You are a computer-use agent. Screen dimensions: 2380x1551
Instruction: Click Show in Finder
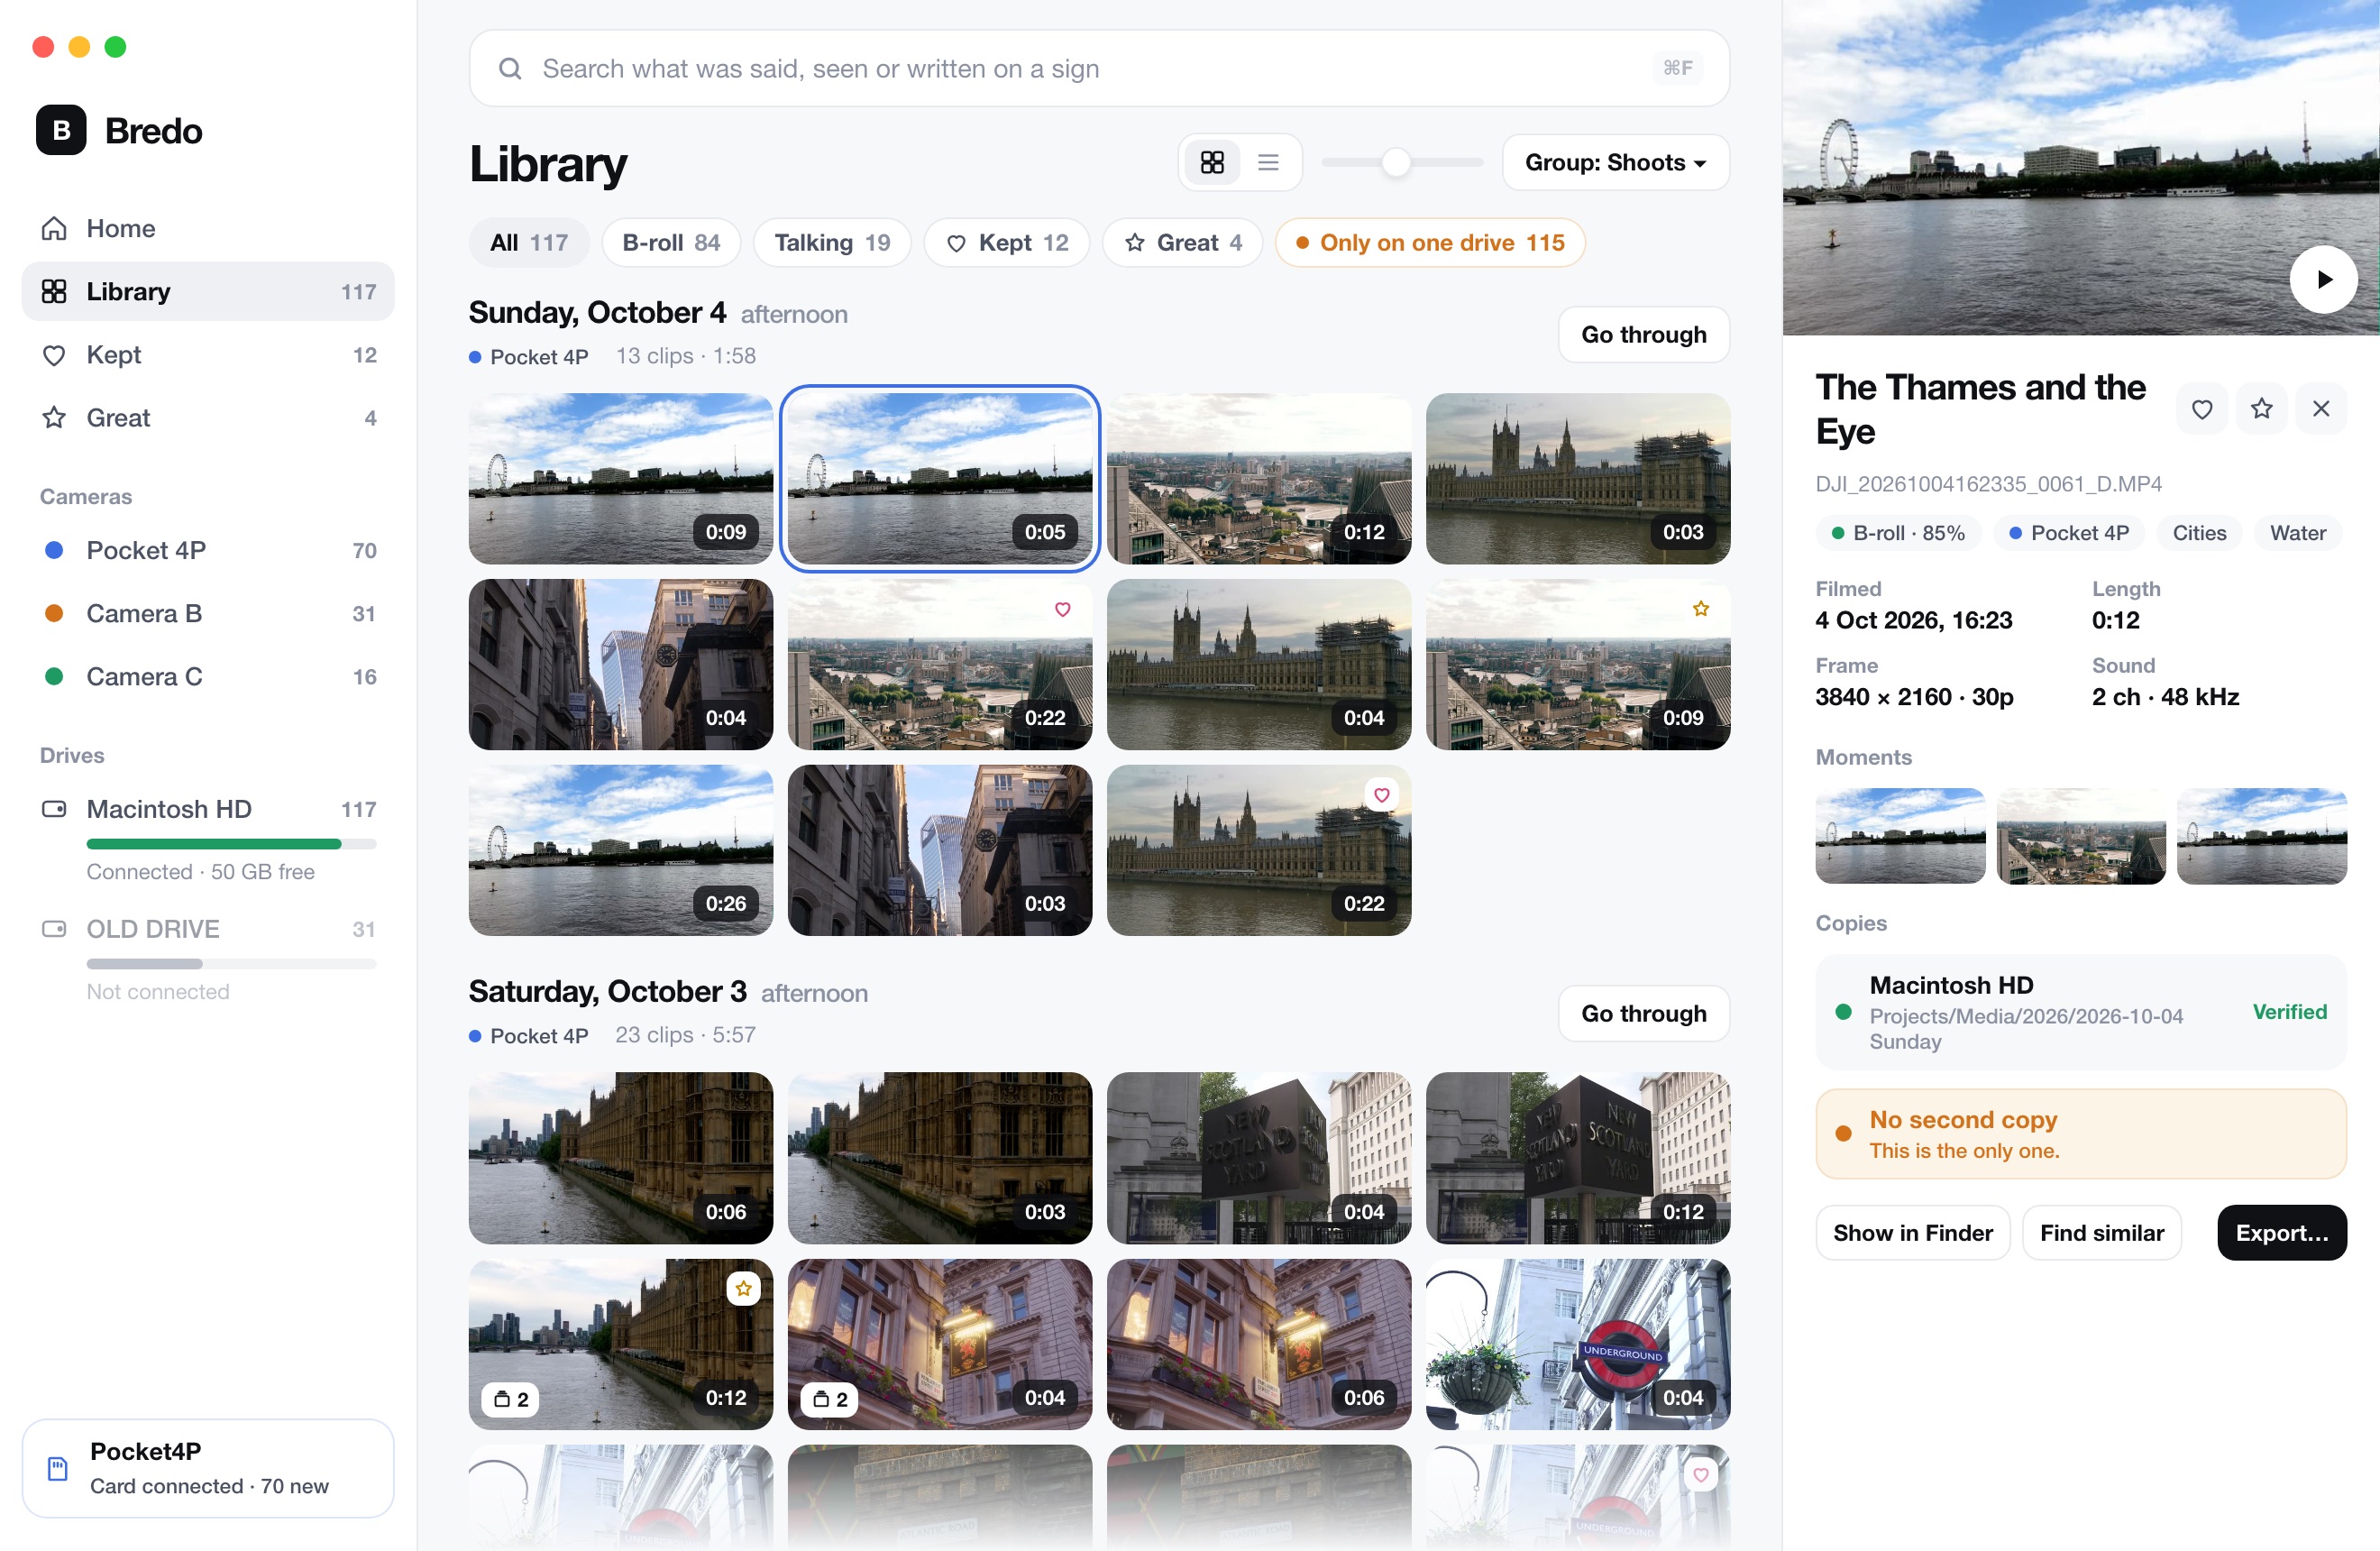point(1912,1232)
